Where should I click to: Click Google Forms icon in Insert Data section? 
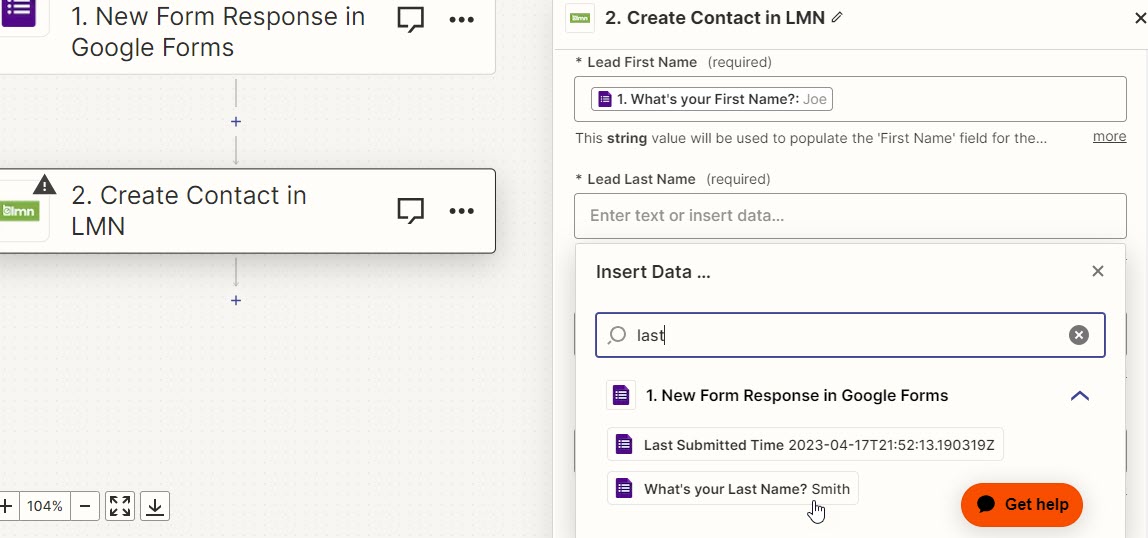(x=621, y=395)
